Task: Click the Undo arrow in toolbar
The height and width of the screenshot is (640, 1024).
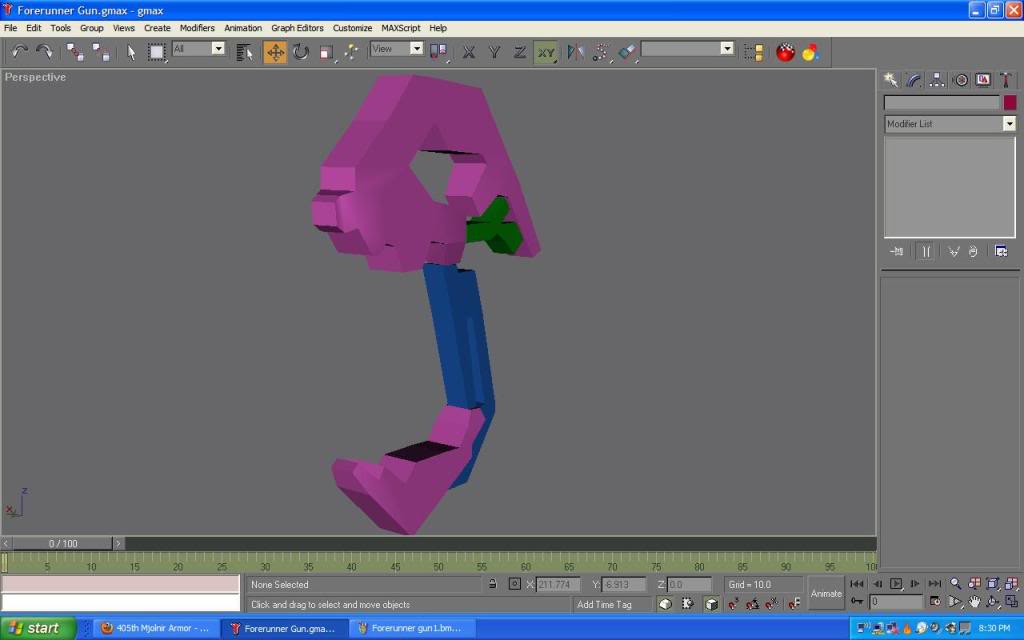Action: click(x=19, y=52)
